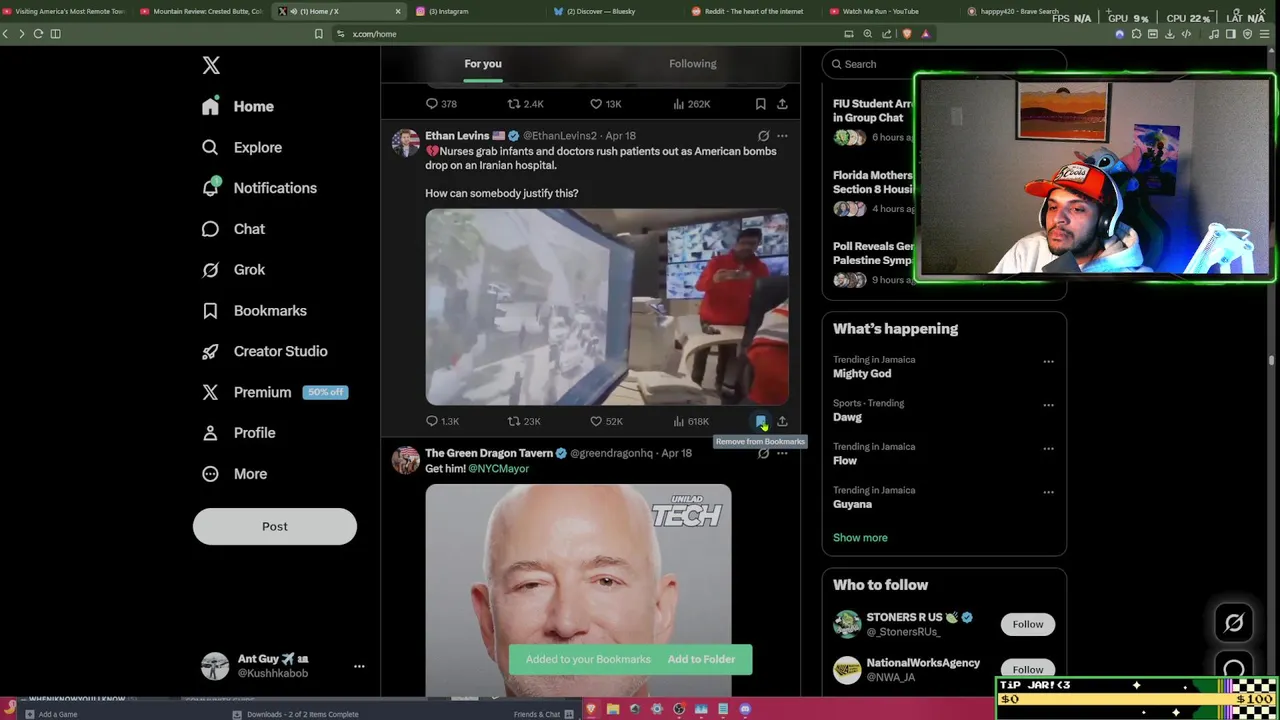Open the Dawg trending topic
The image size is (1280, 720).
pyautogui.click(x=847, y=417)
